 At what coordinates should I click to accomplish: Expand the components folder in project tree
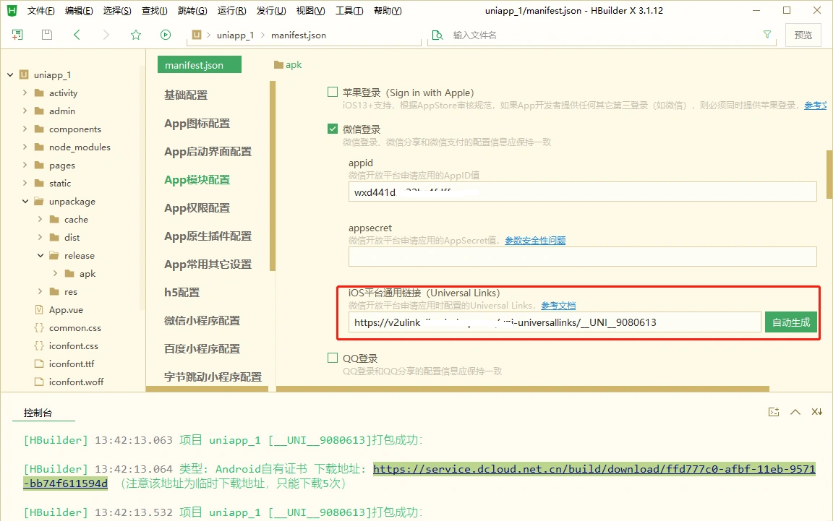pyautogui.click(x=25, y=129)
